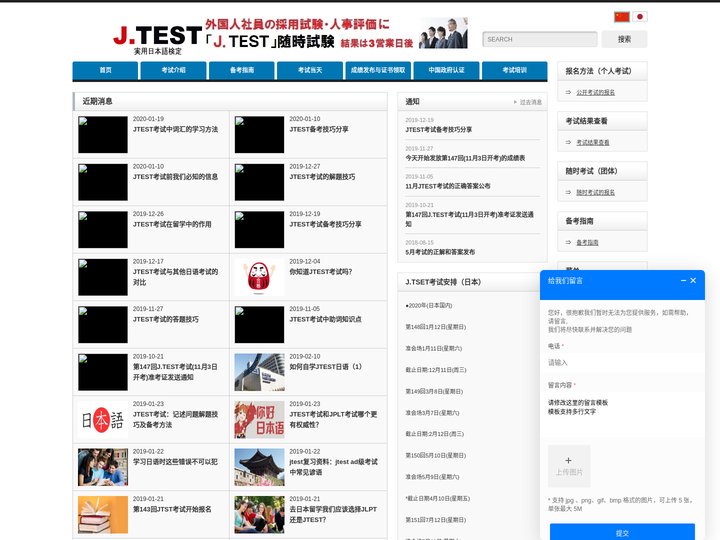Open article JTEST考试中助词知识点
Image resolution: width=720 pixels, height=540 pixels.
[325, 320]
